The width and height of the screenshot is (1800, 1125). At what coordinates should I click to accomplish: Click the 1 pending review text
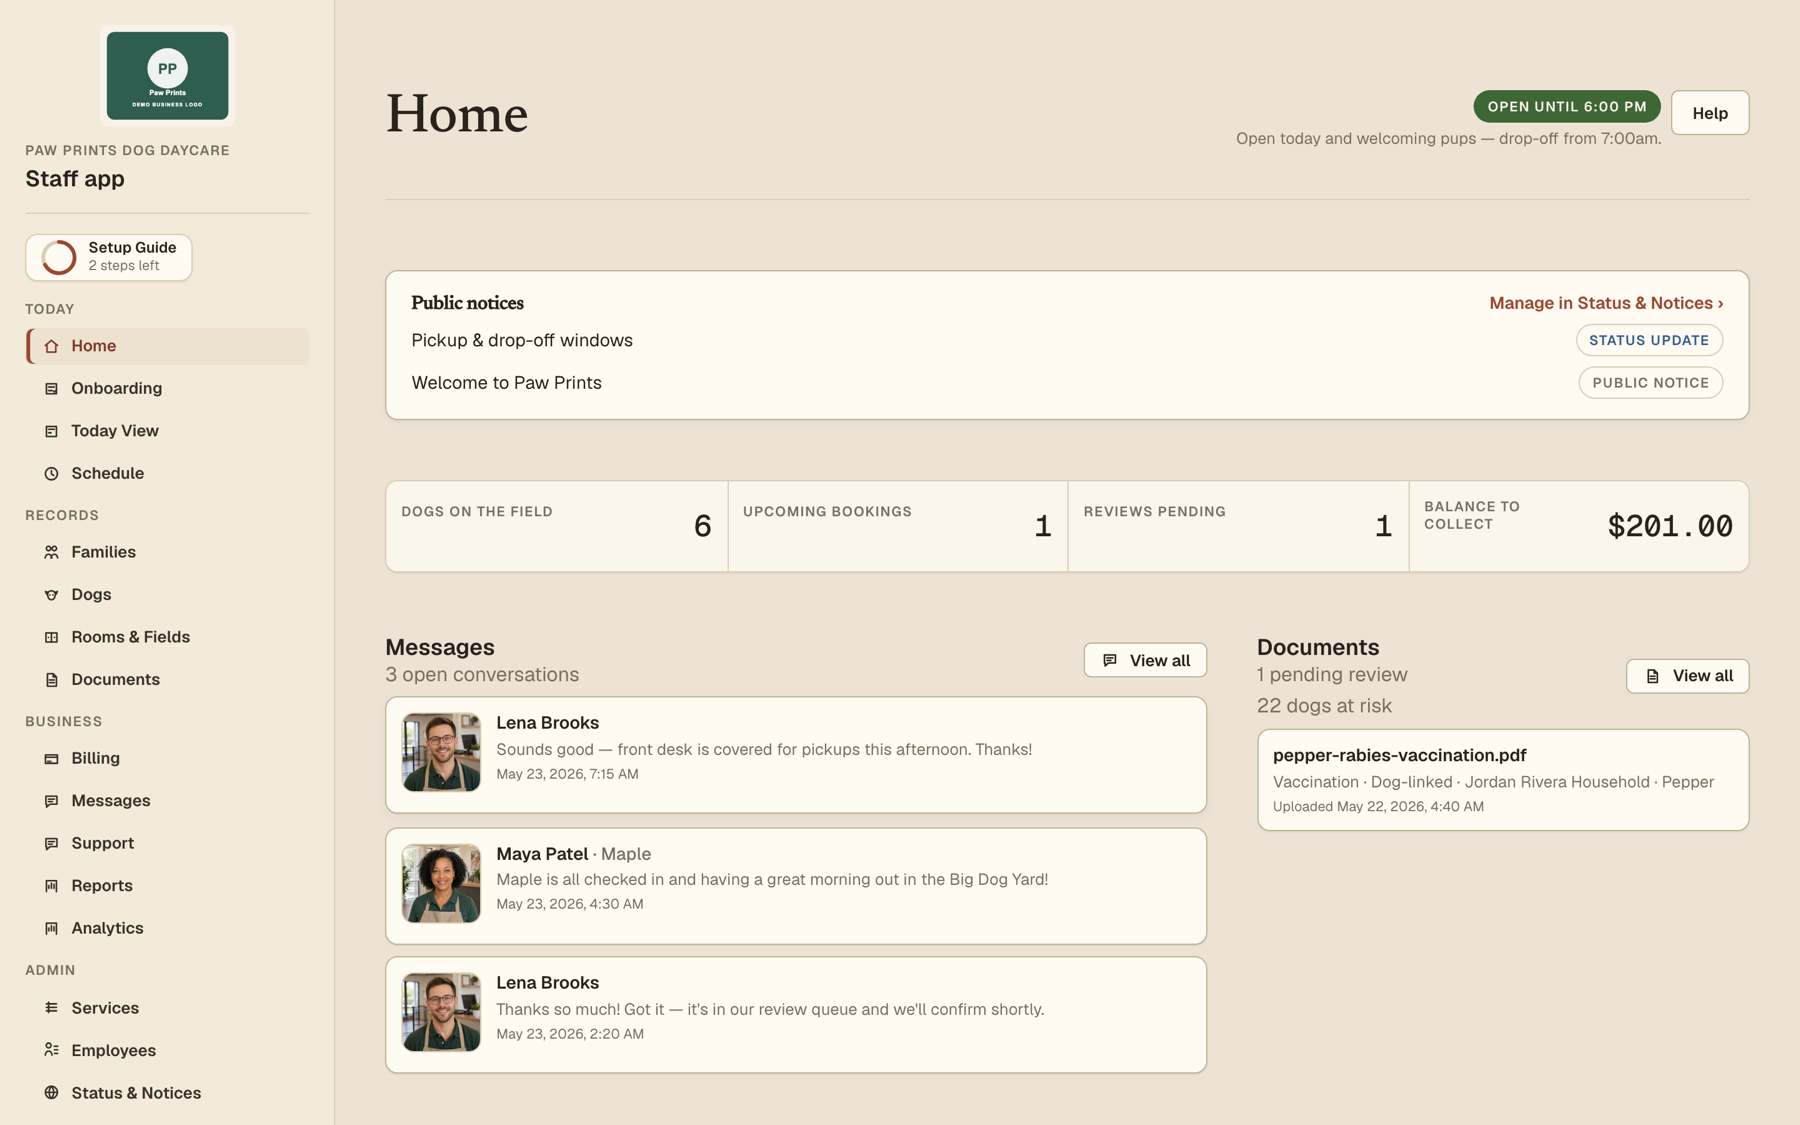pyautogui.click(x=1332, y=675)
